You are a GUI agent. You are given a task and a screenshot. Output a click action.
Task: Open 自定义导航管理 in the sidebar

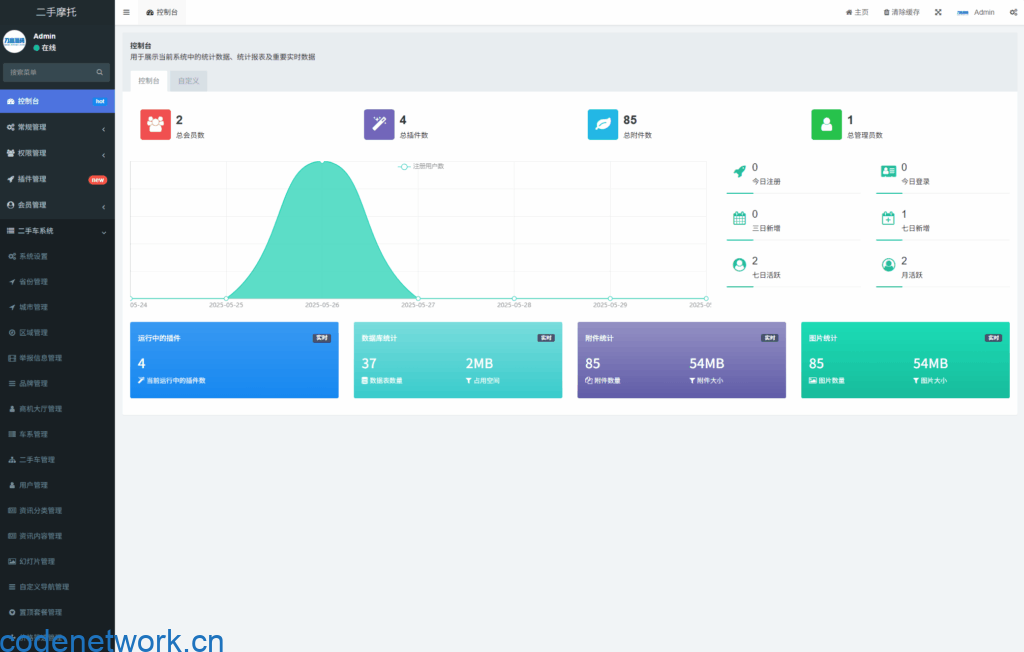pos(57,587)
